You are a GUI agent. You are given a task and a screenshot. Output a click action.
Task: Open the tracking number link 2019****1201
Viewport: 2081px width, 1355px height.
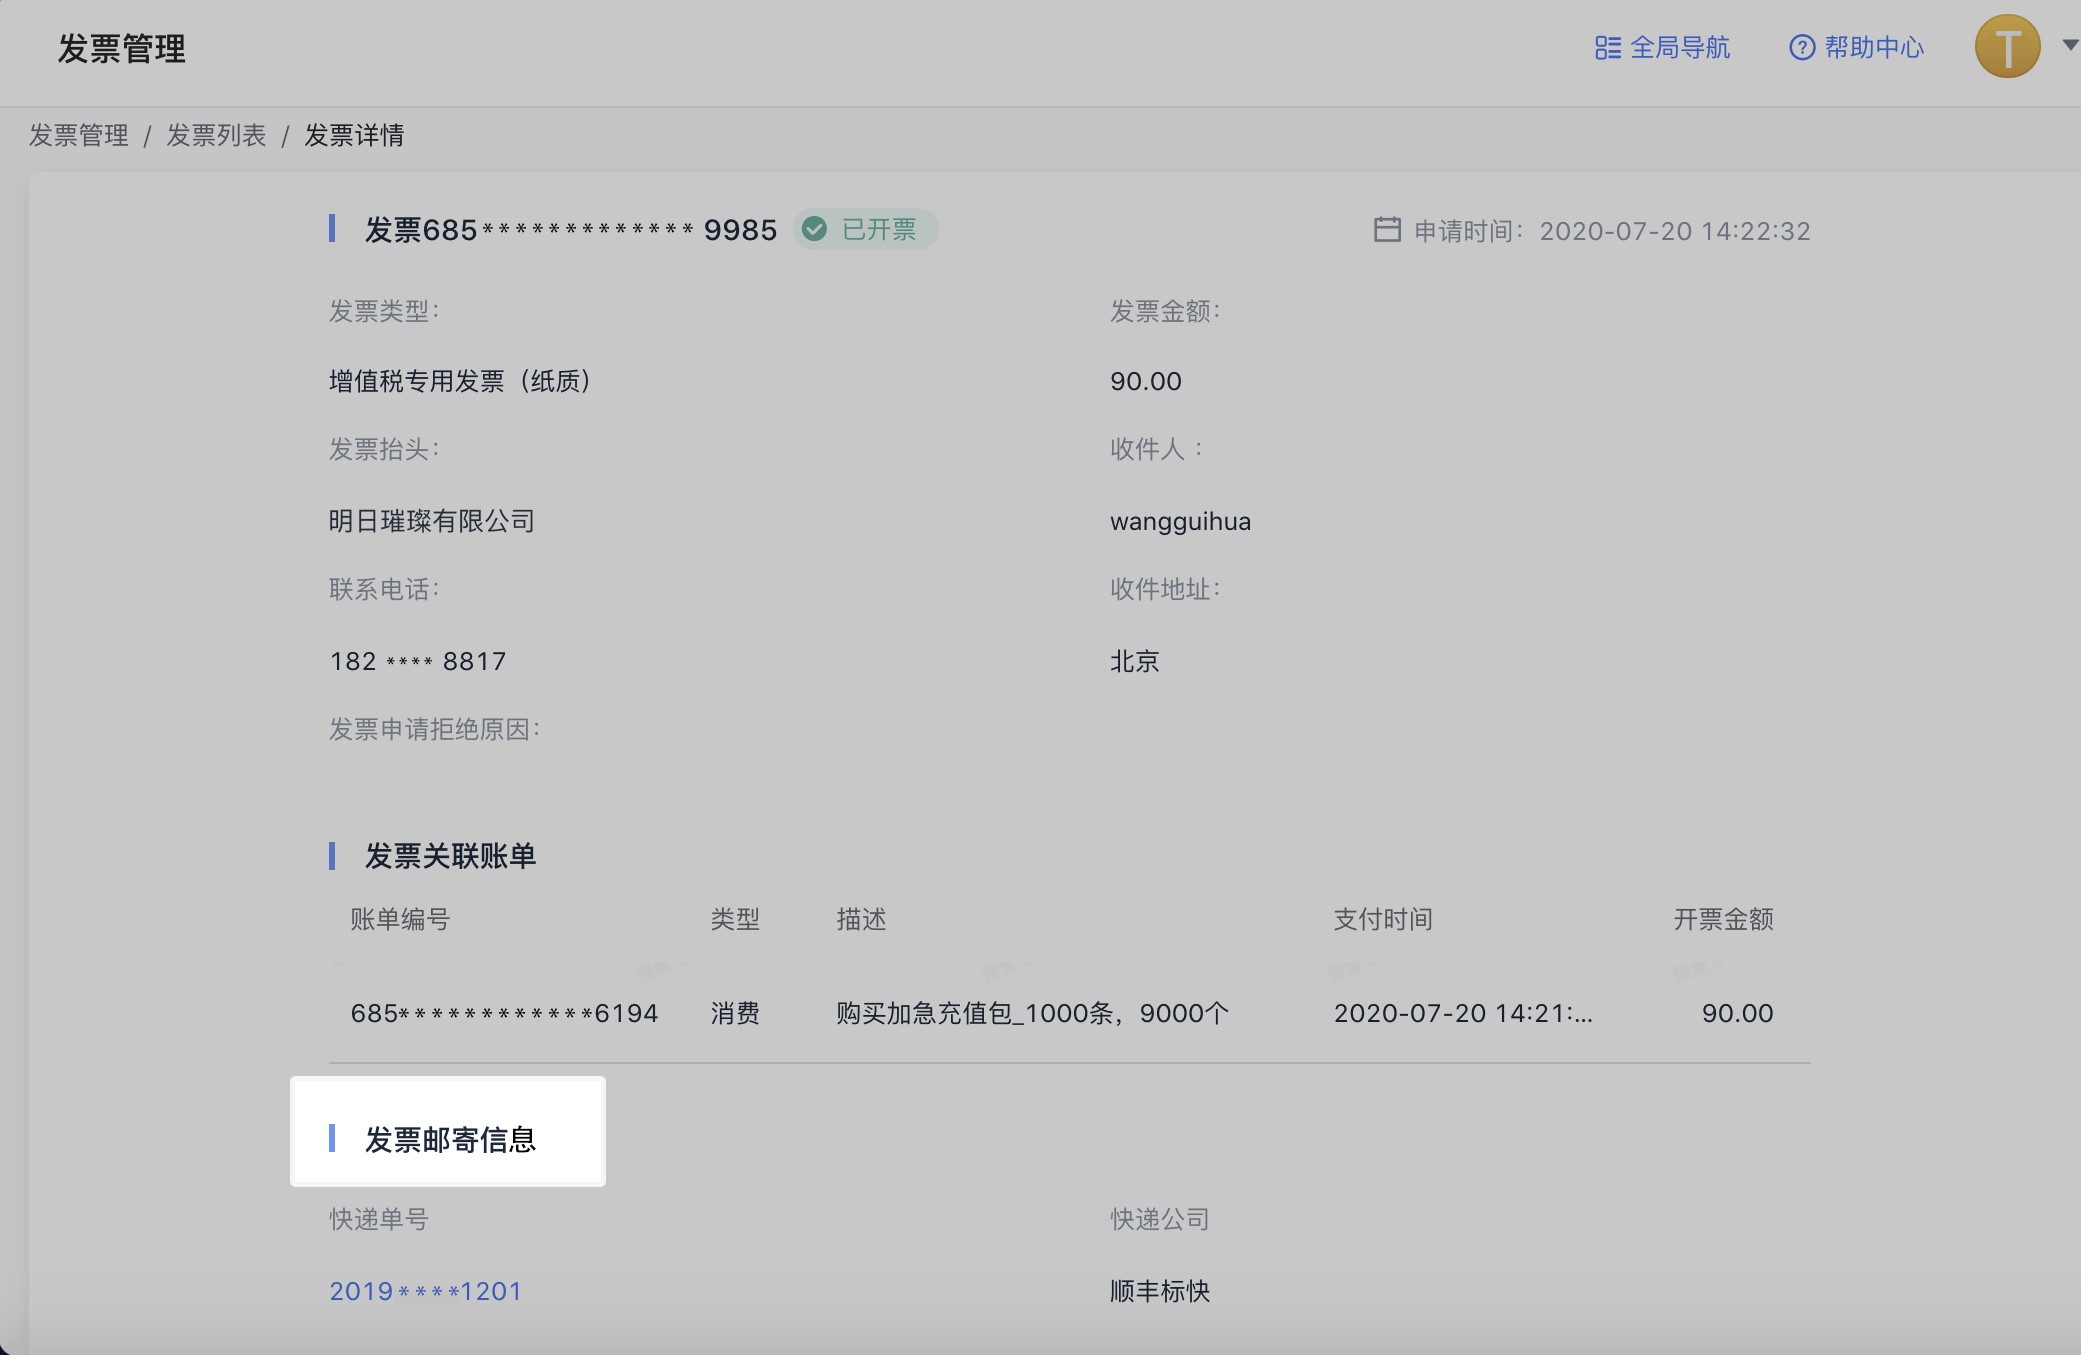(424, 1291)
